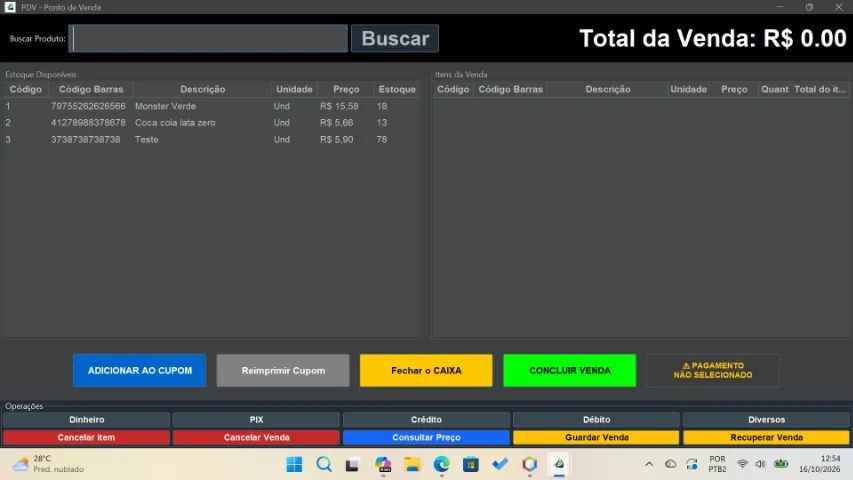
Task: Click the Estoque column header
Action: click(x=397, y=89)
